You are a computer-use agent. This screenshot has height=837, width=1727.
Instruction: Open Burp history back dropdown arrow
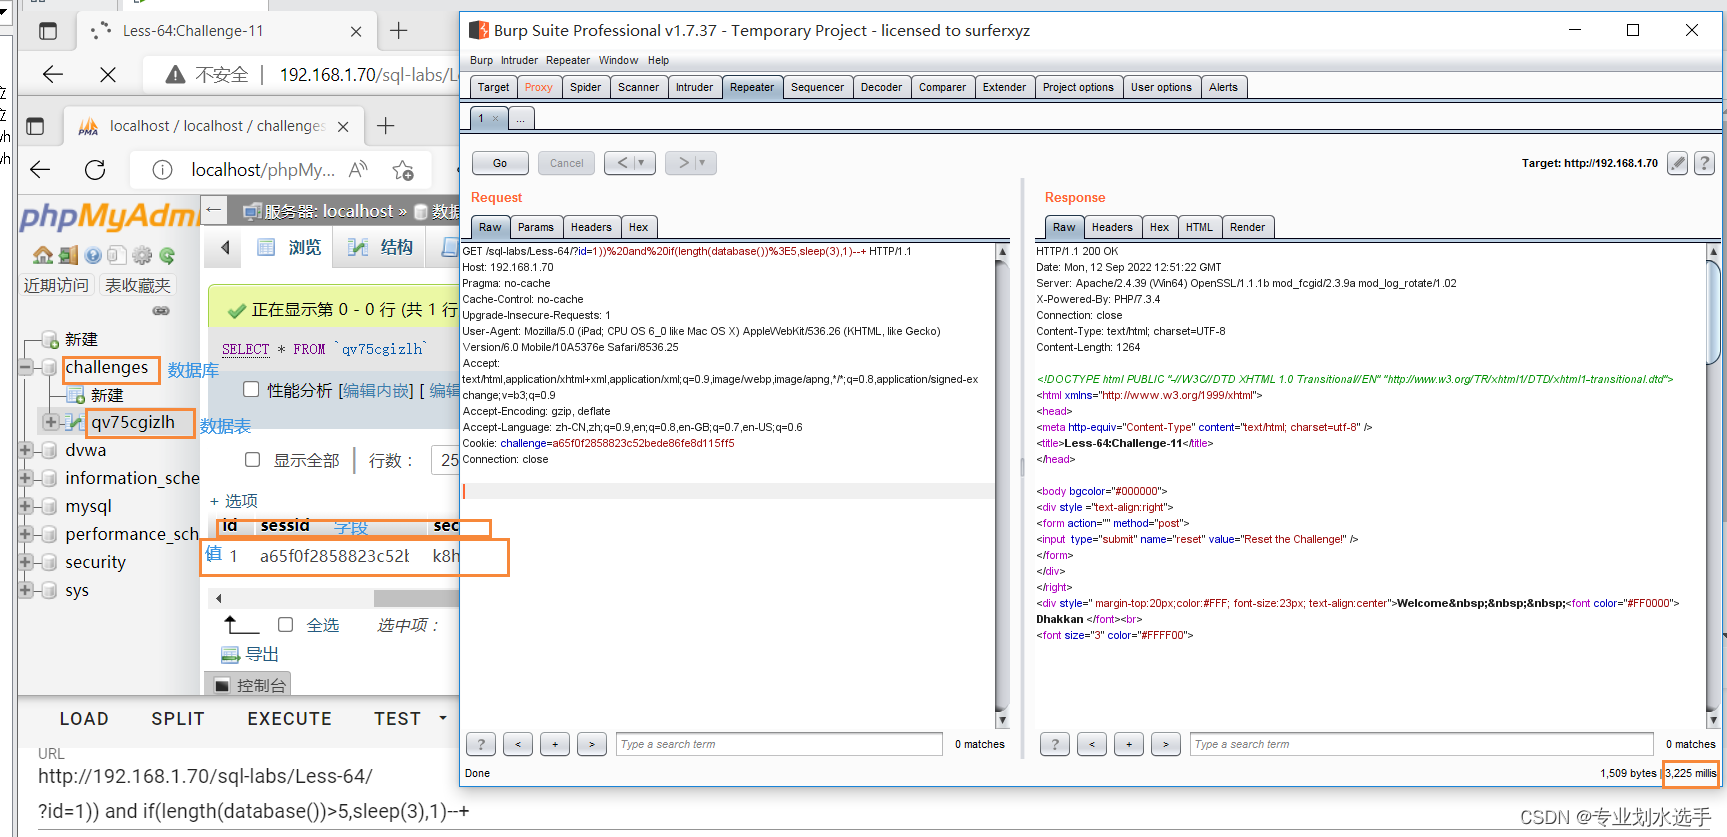point(642,163)
